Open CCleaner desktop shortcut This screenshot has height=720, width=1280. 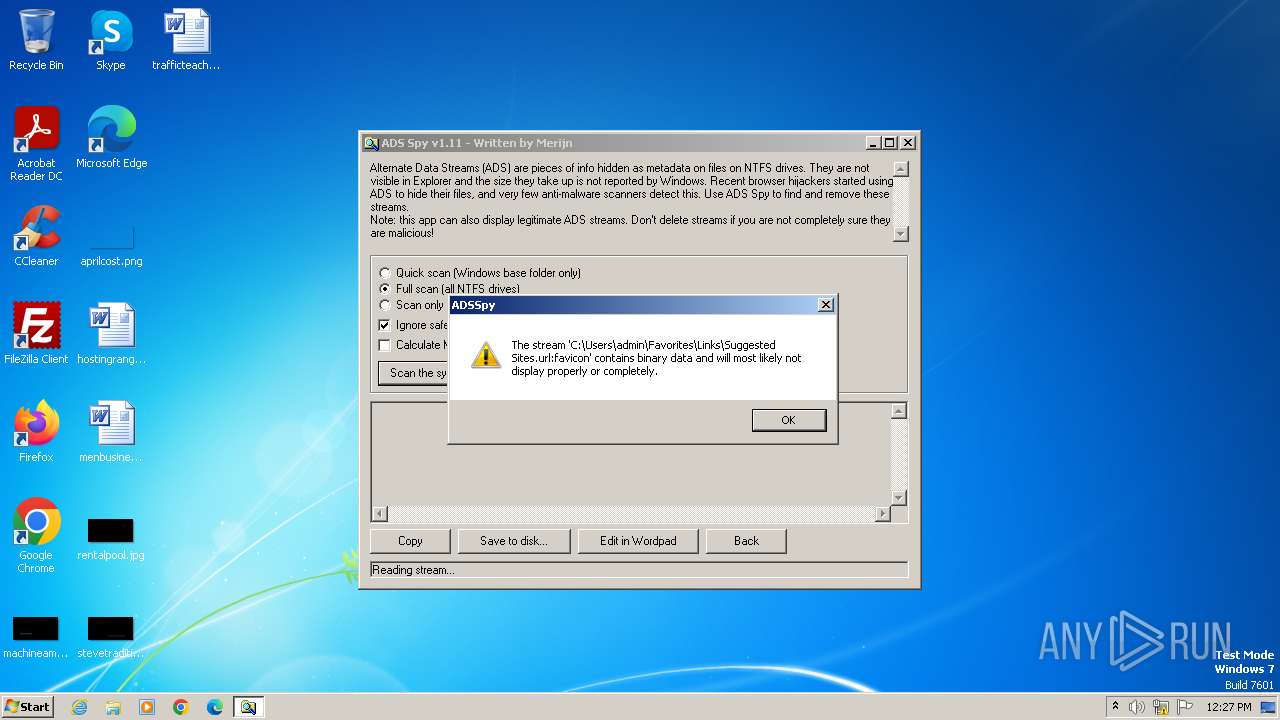(36, 236)
